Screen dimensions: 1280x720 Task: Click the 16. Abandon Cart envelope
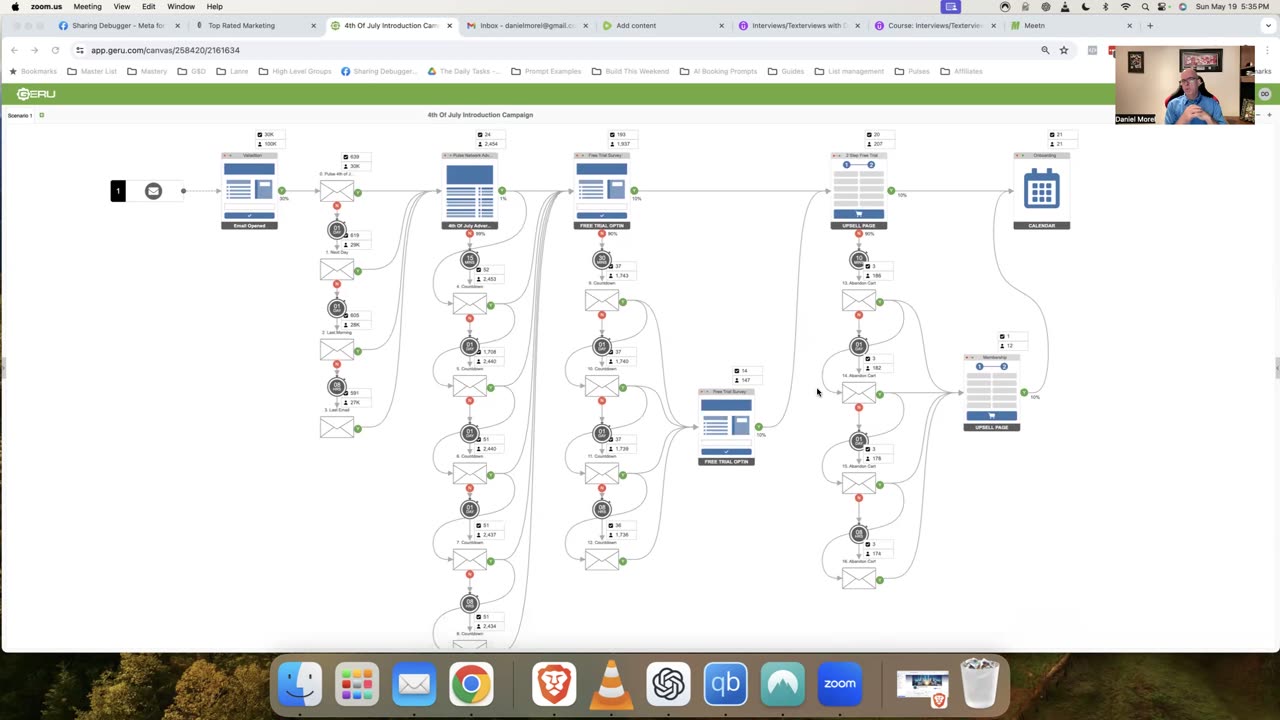click(x=858, y=578)
